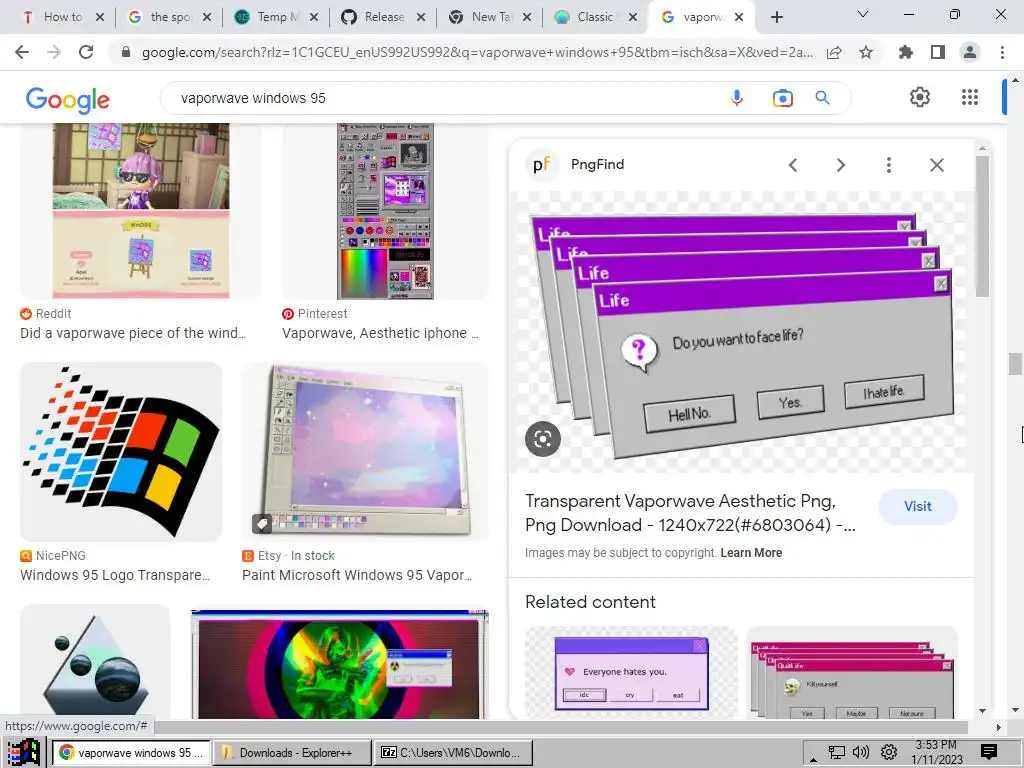Close the vaporwave search tab
This screenshot has width=1024, height=768.
coord(739,18)
